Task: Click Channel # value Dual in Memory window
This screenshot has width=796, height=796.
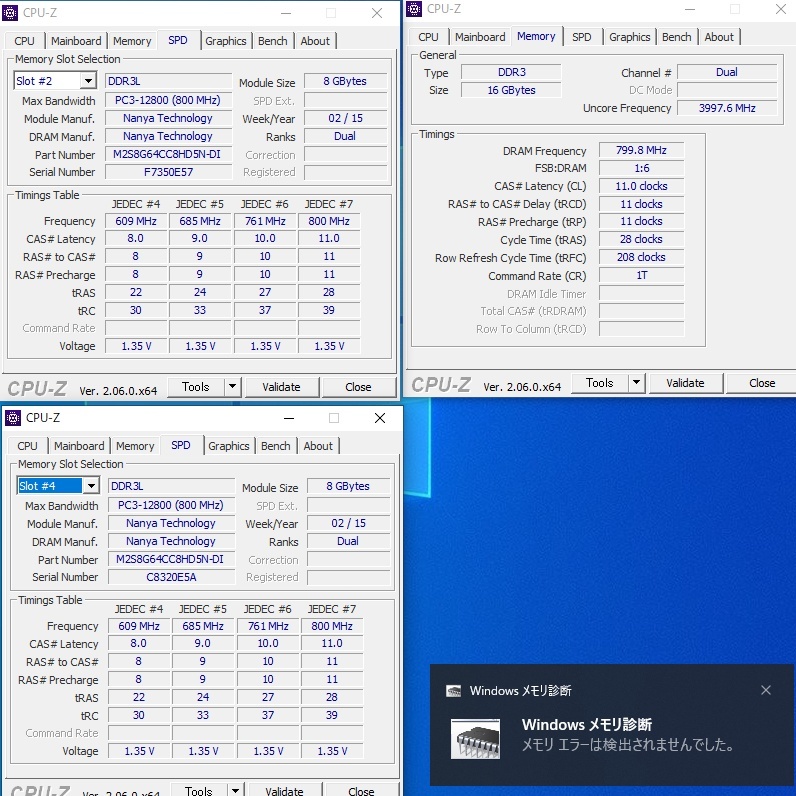Action: click(x=727, y=72)
